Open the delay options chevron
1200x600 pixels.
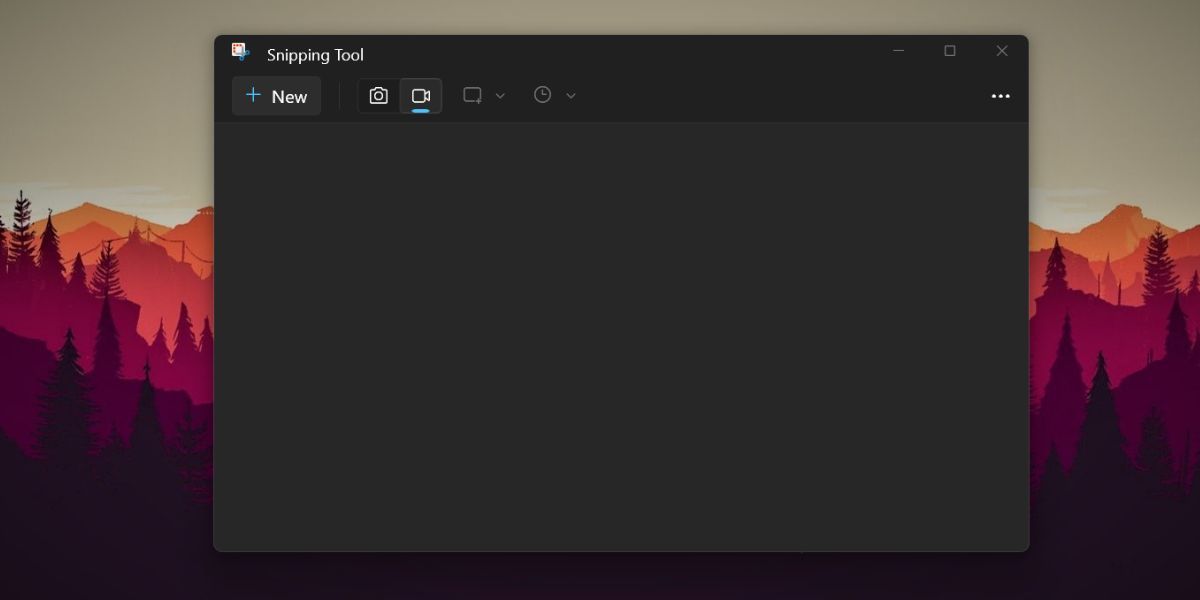click(x=570, y=95)
